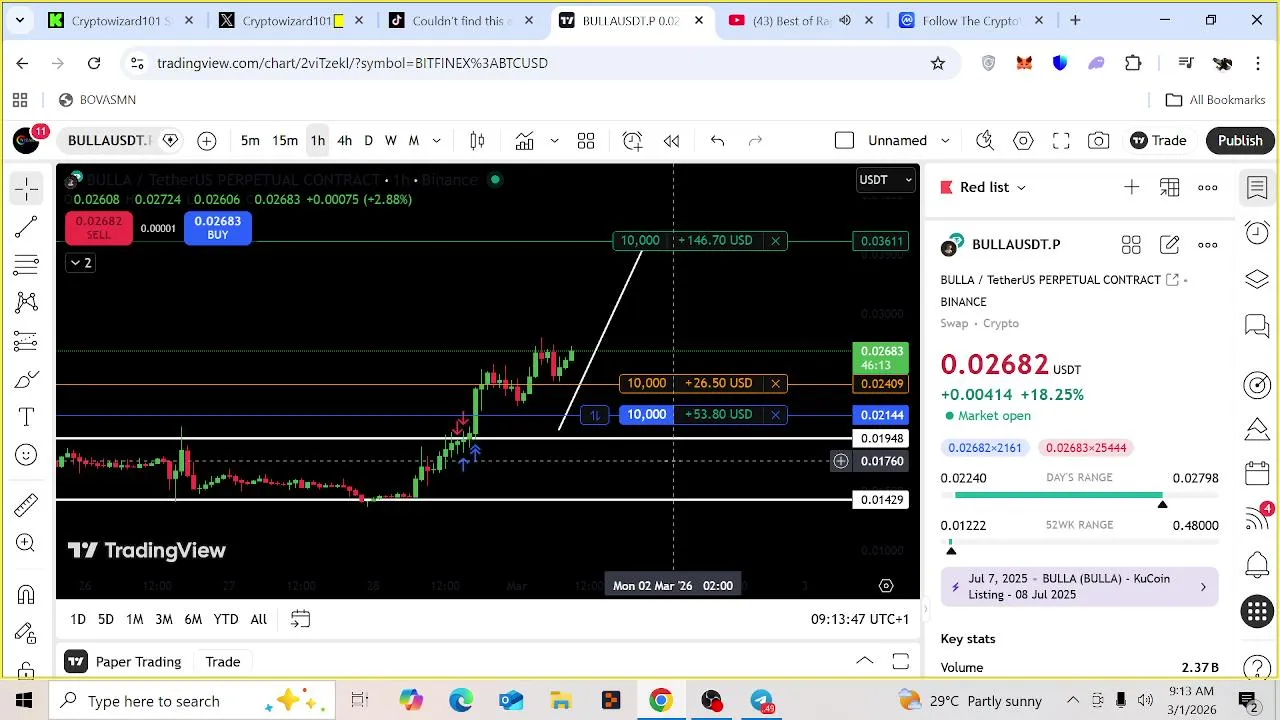Open the chats panel in right sidebar

coord(1257,325)
